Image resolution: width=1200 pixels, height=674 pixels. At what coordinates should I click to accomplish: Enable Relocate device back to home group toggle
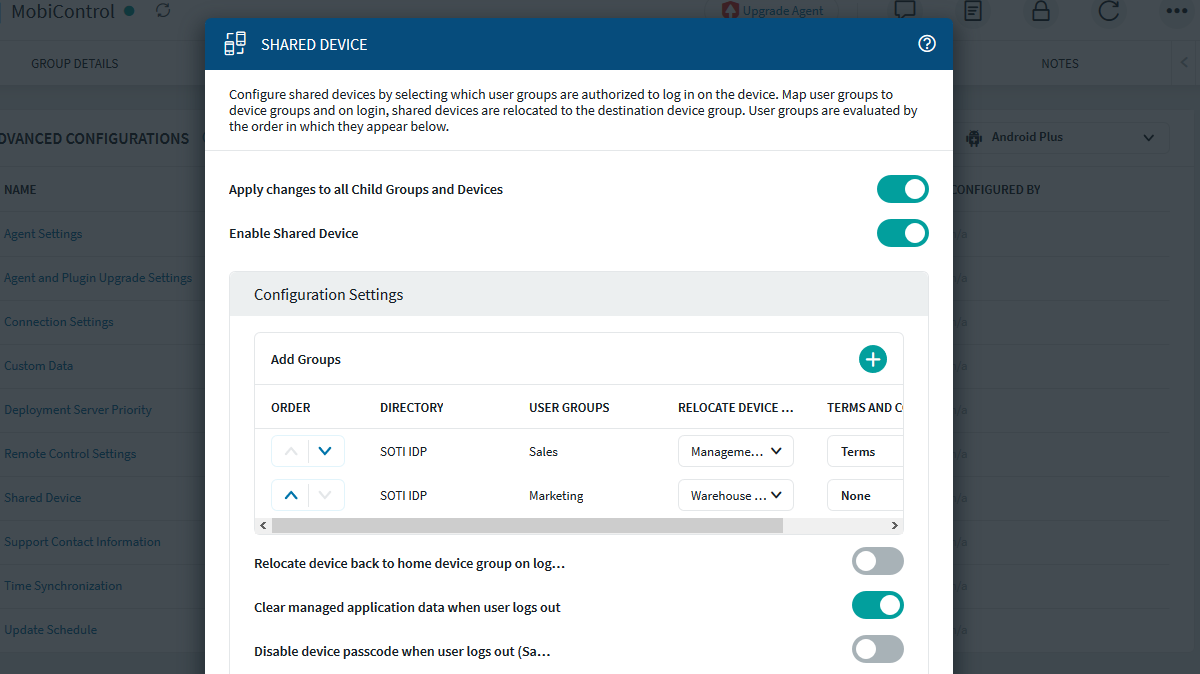877,561
